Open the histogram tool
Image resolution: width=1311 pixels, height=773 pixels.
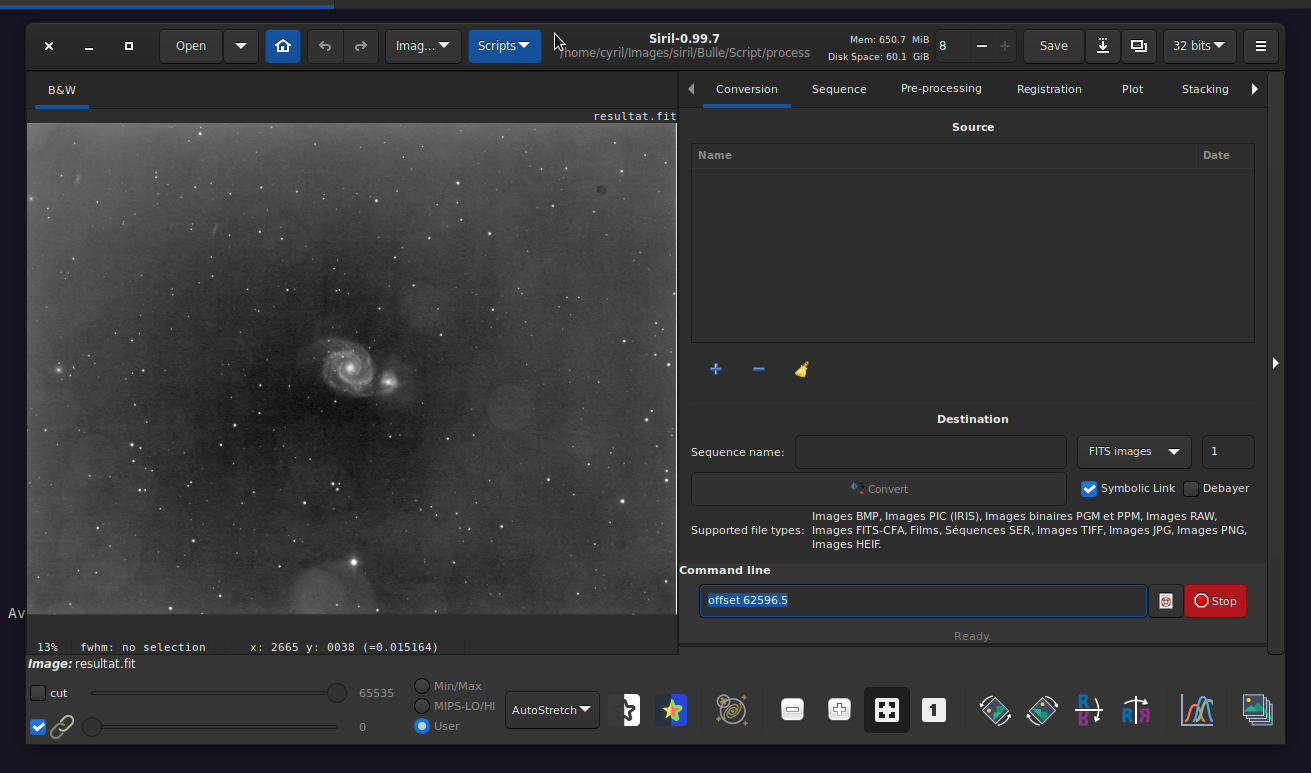click(1197, 710)
